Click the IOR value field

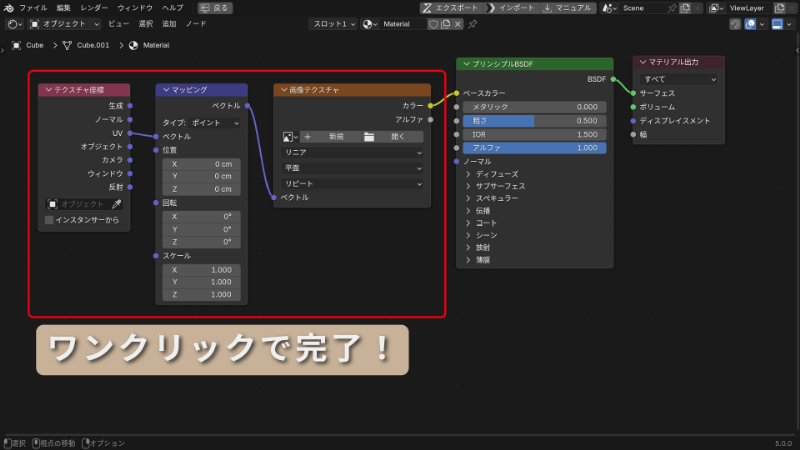coord(535,135)
